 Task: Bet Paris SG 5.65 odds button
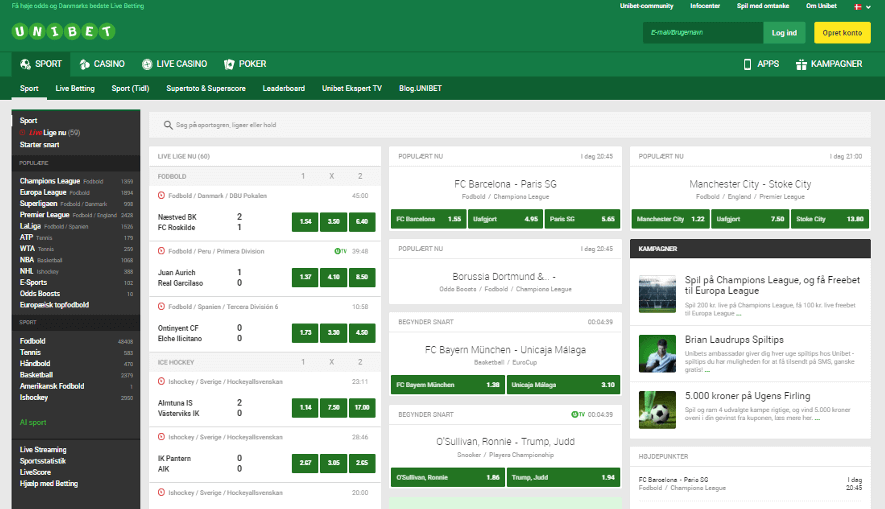pyautogui.click(x=582, y=219)
